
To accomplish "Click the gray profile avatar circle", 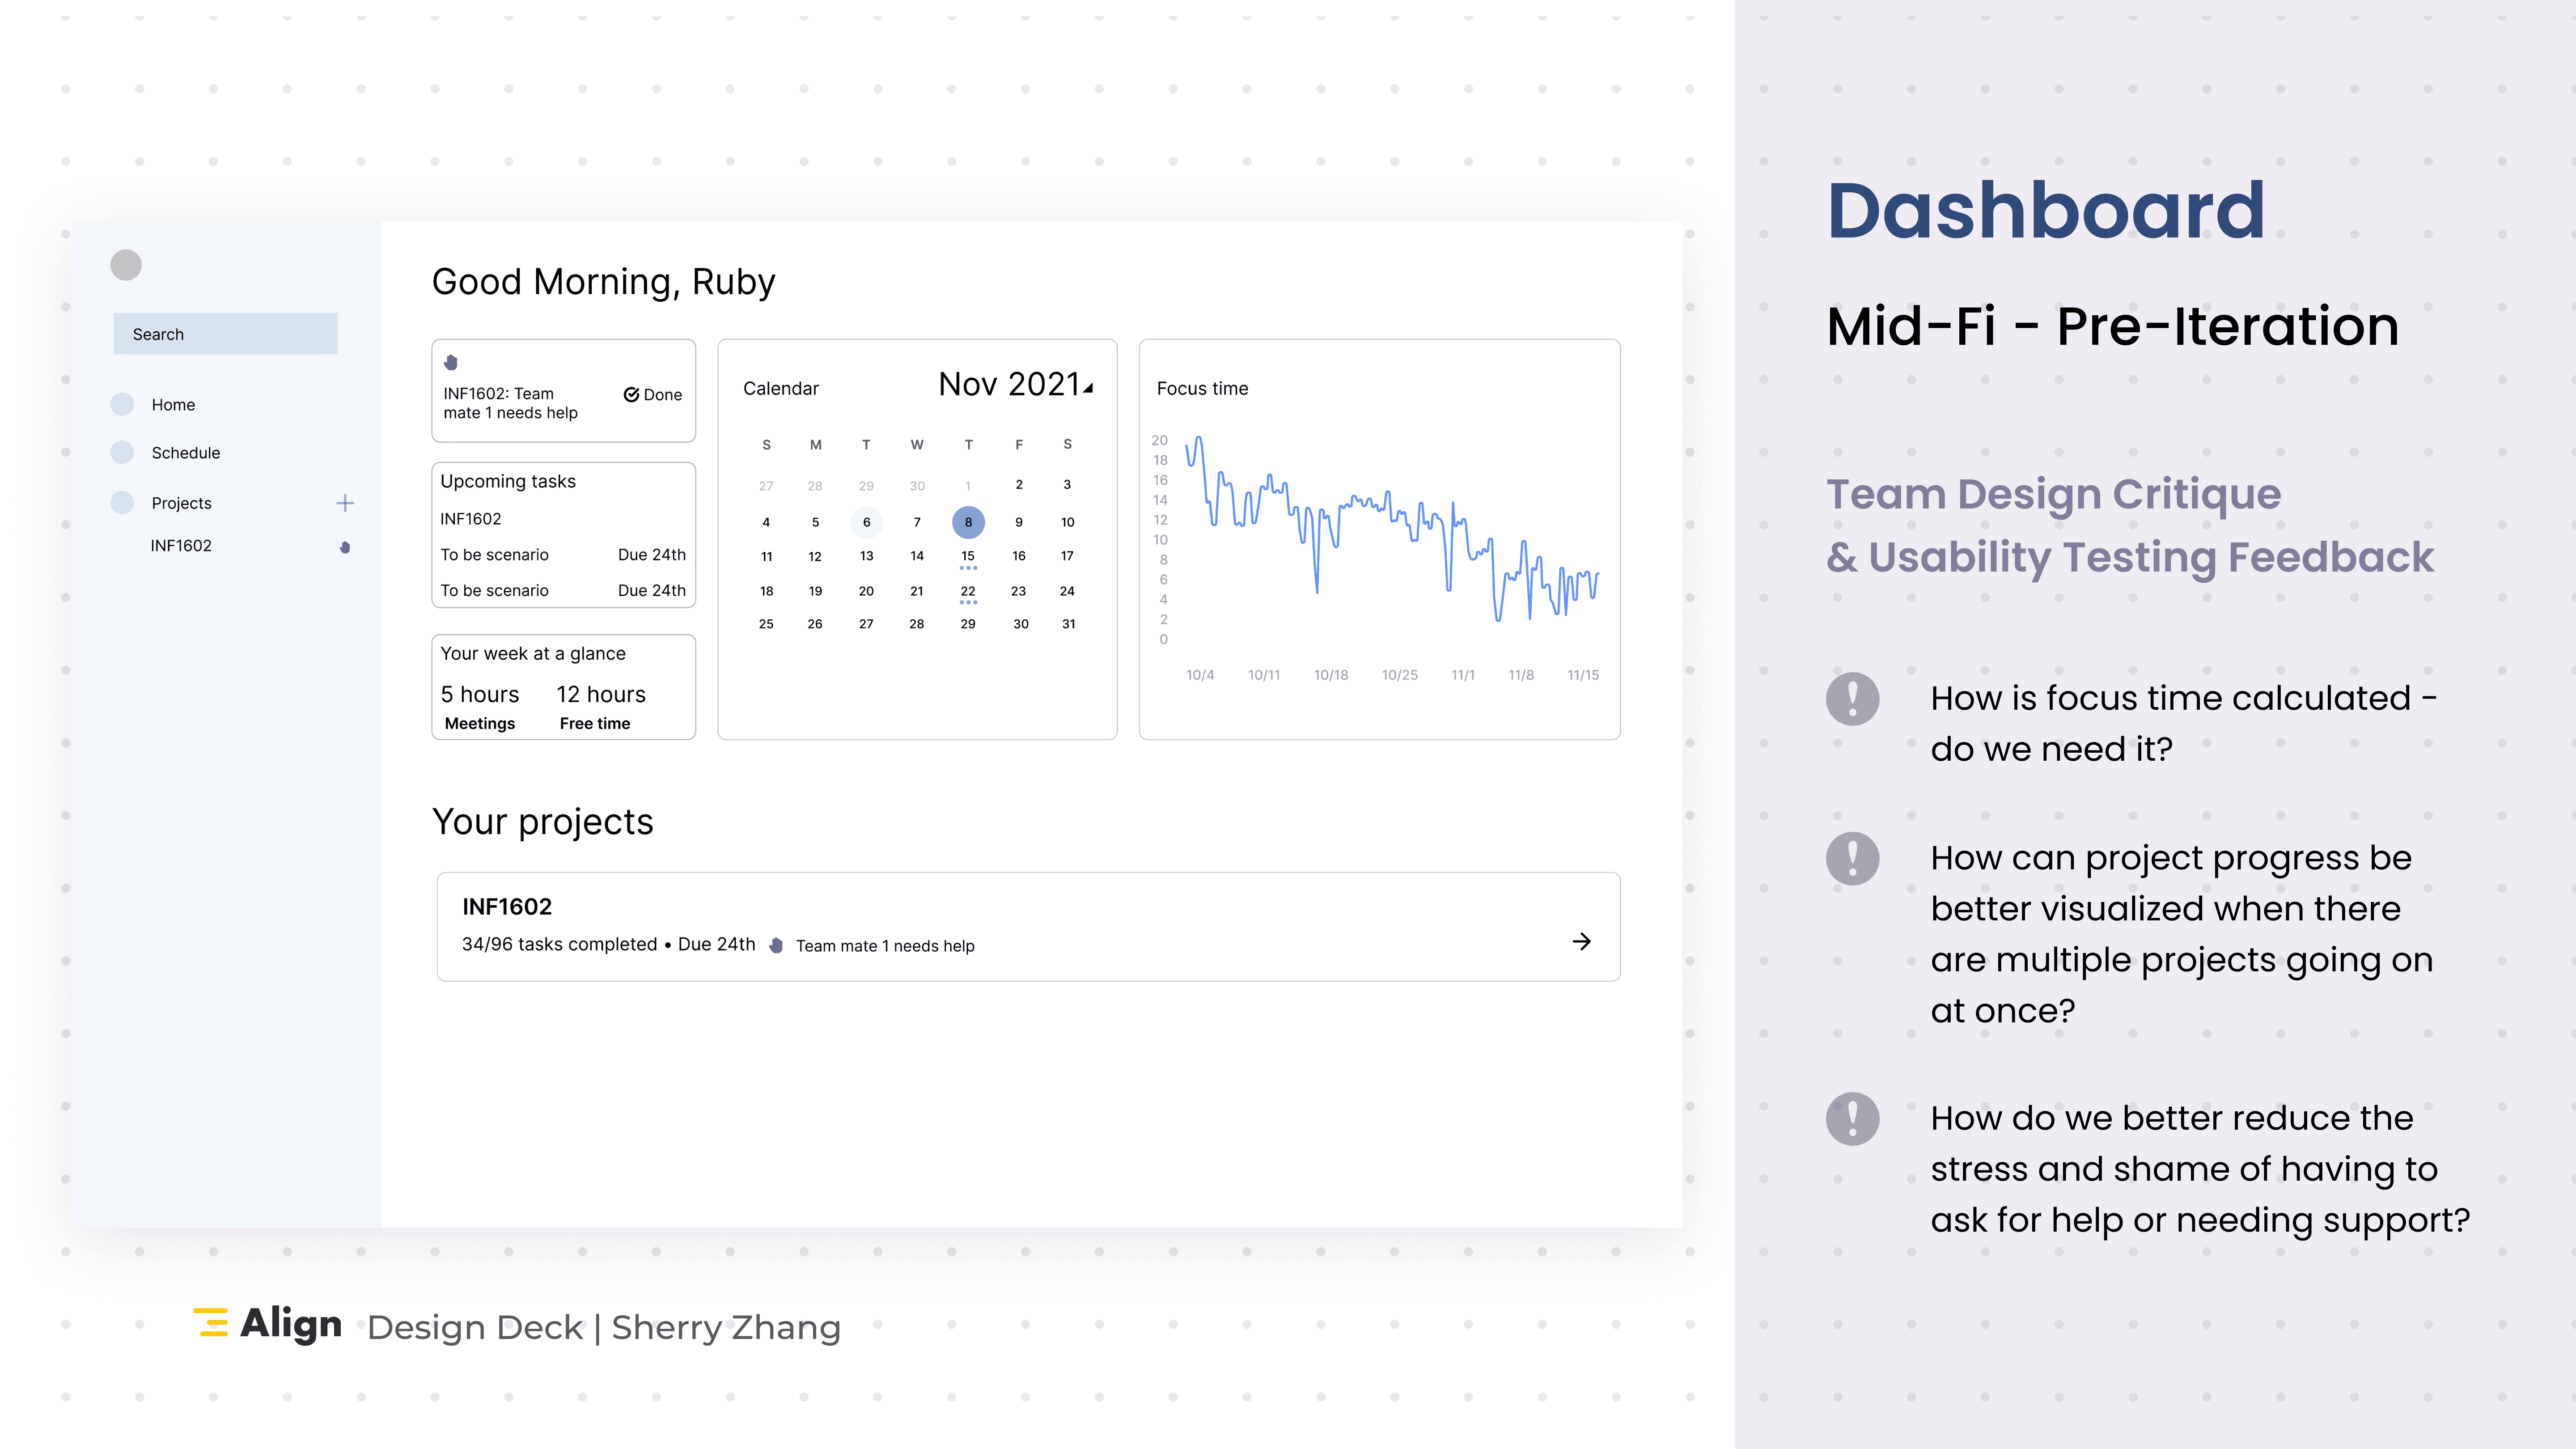I will coord(125,265).
